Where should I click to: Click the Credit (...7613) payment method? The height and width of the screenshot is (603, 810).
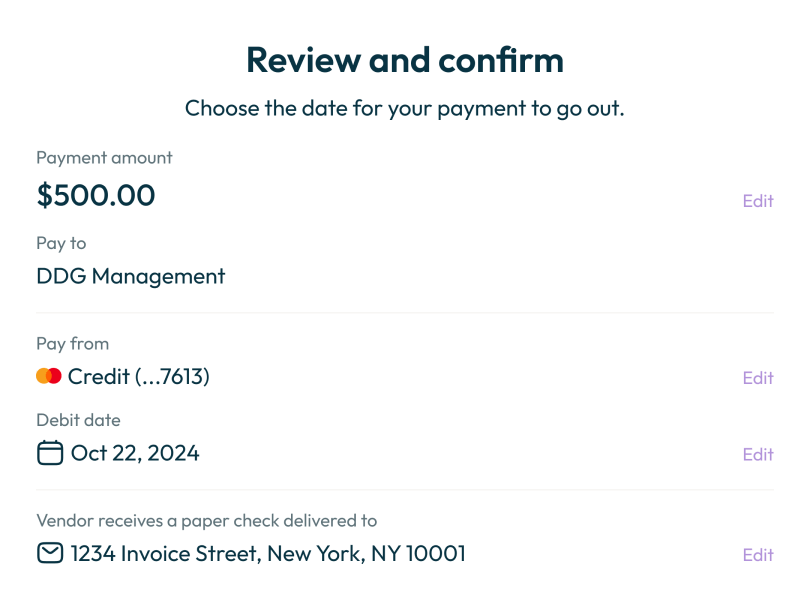tap(138, 377)
